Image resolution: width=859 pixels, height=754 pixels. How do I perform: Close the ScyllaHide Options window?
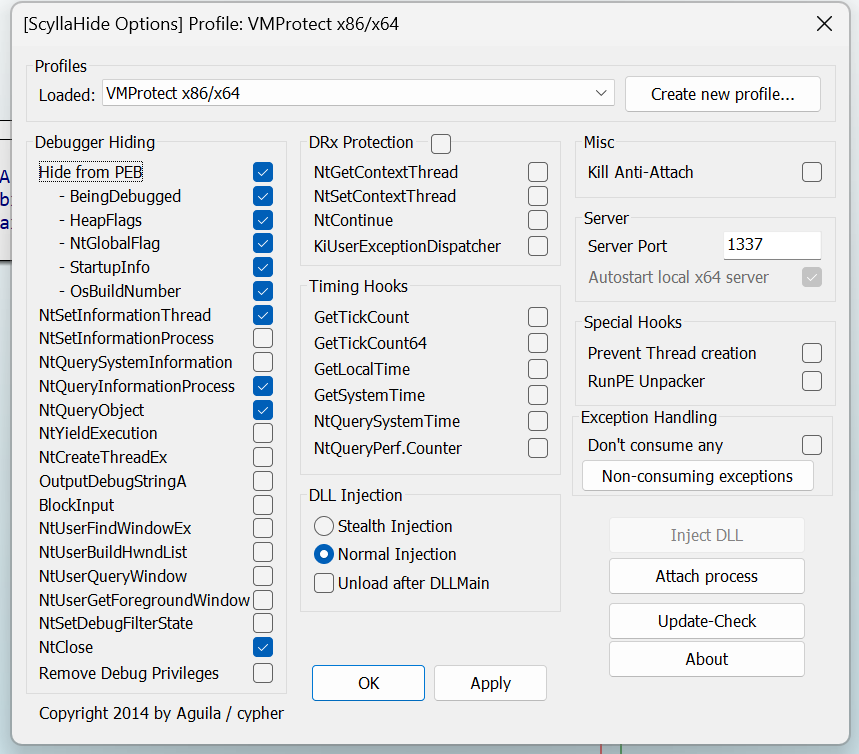[x=824, y=24]
